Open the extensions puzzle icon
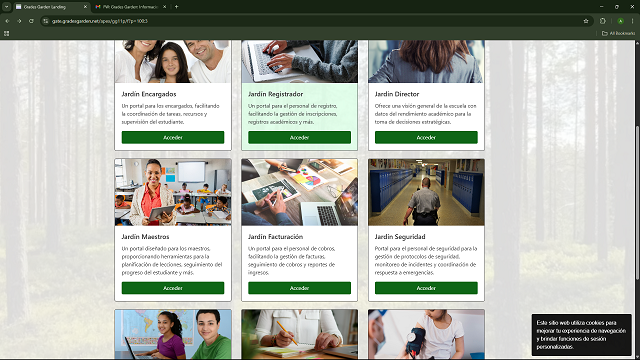This screenshot has width=640, height=360. coord(603,21)
